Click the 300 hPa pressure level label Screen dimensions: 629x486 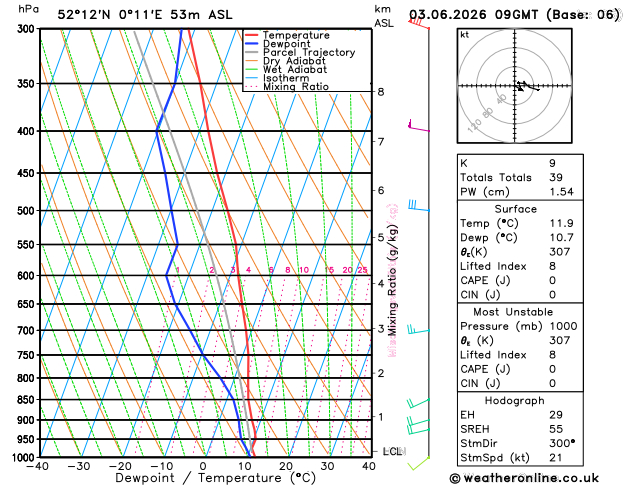tap(28, 29)
